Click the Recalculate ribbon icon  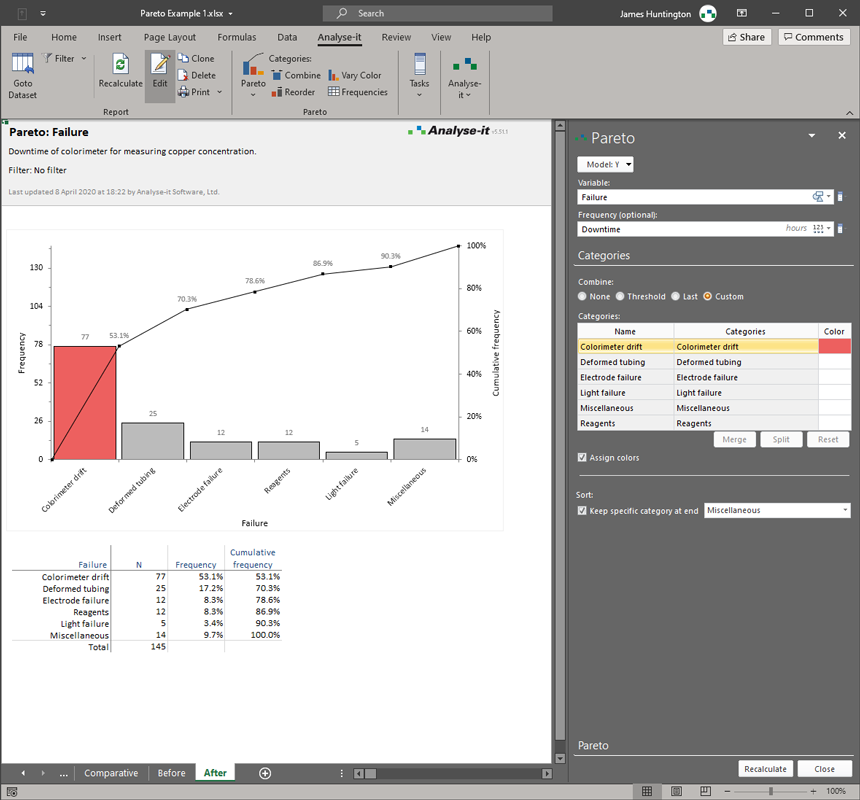[120, 64]
